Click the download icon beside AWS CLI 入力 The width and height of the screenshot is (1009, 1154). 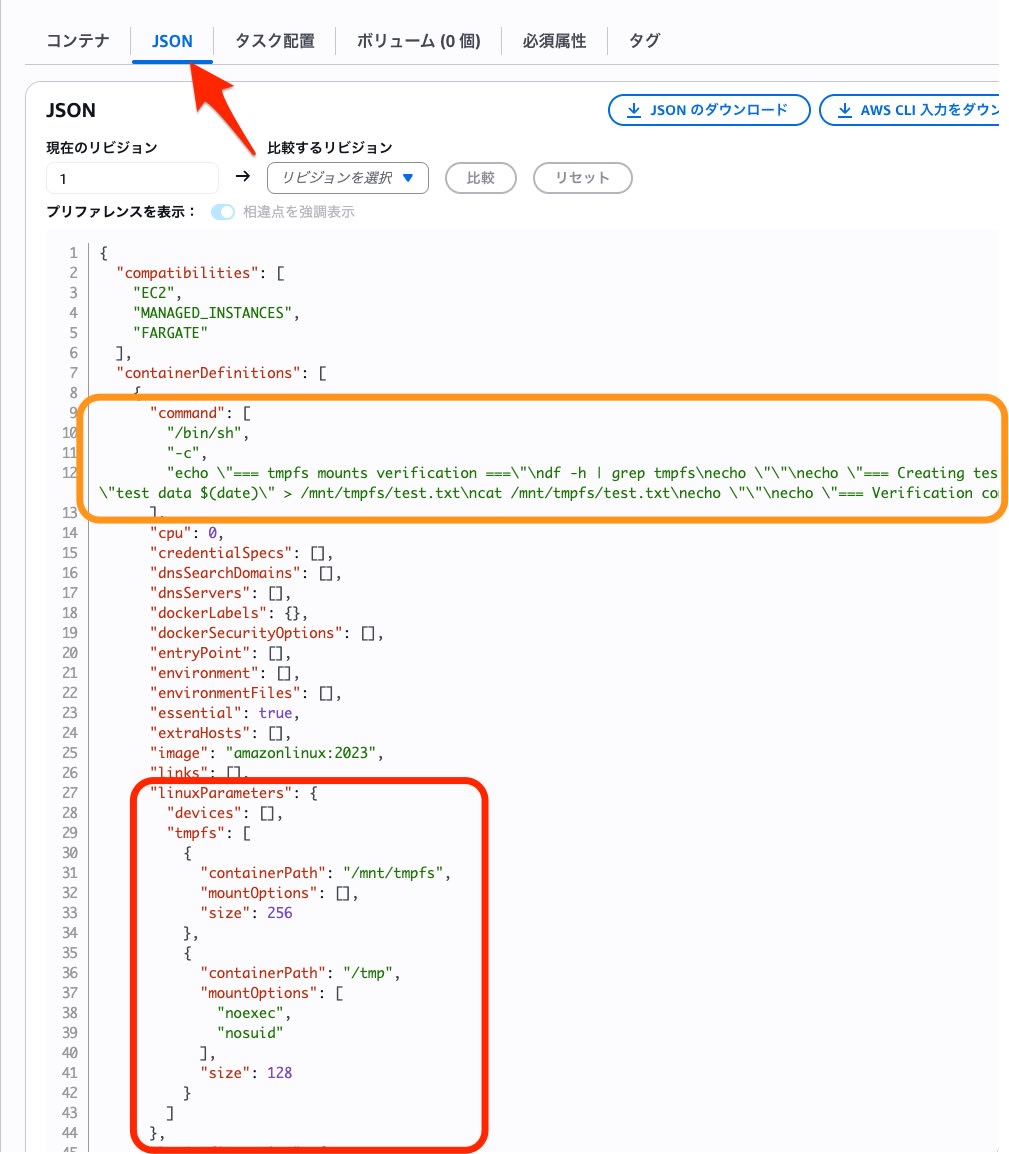tap(844, 111)
